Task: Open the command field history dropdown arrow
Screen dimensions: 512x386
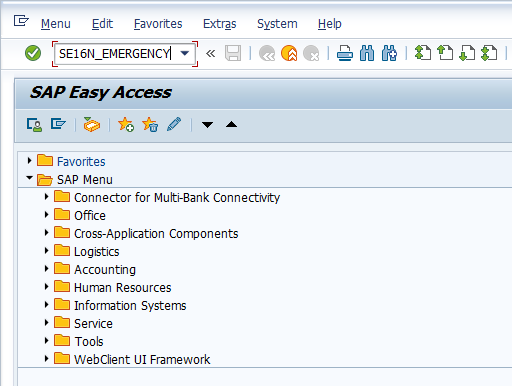Action: [x=185, y=53]
